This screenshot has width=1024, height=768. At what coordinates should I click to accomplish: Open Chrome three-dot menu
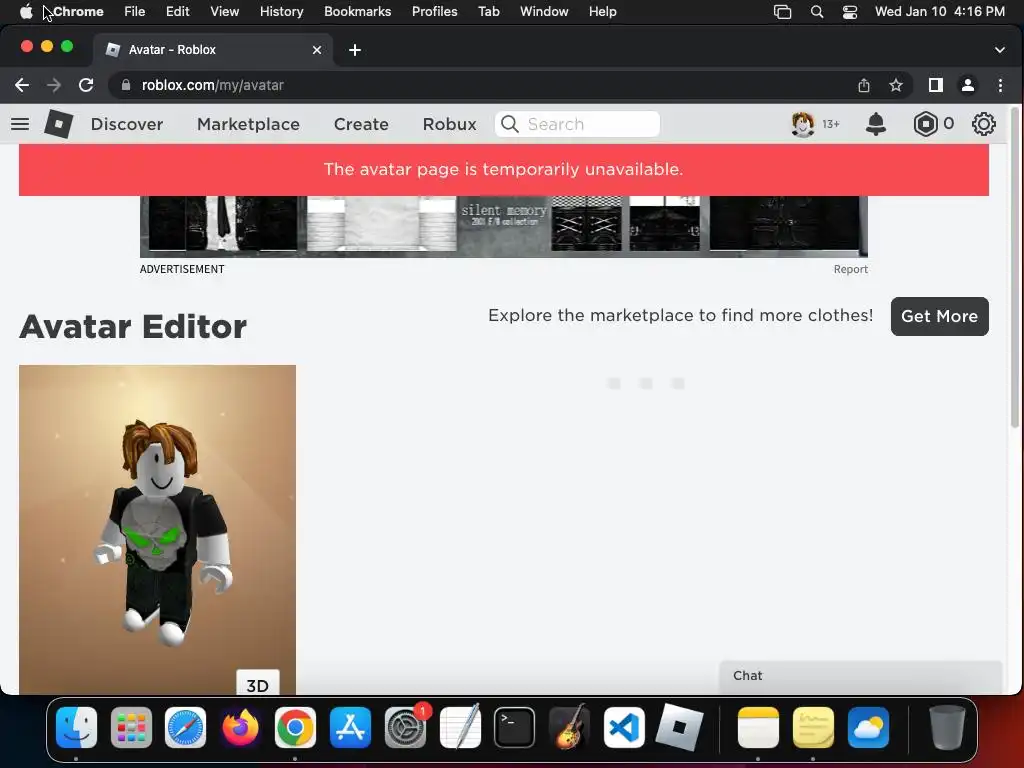[1000, 85]
